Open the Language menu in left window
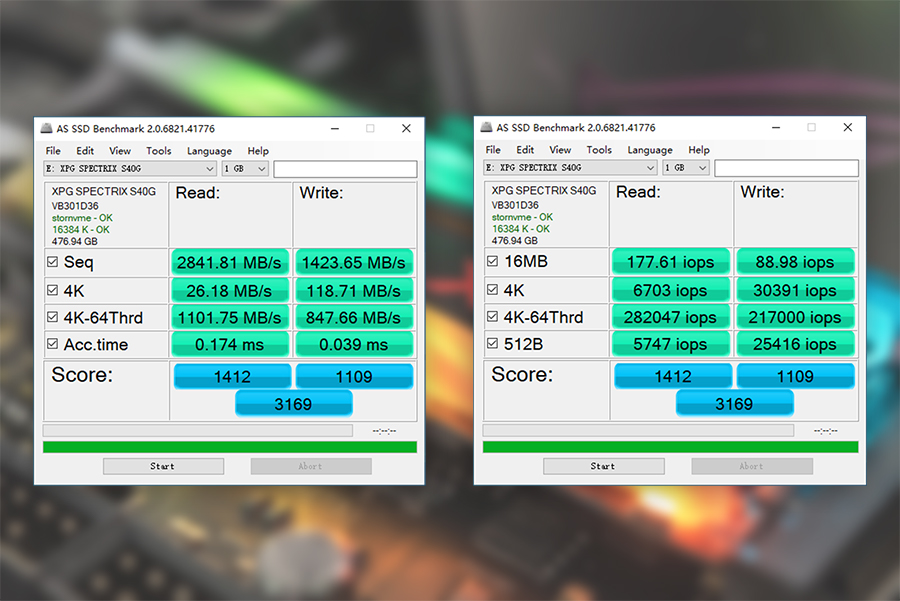Screen dimensions: 900x601 (210, 151)
